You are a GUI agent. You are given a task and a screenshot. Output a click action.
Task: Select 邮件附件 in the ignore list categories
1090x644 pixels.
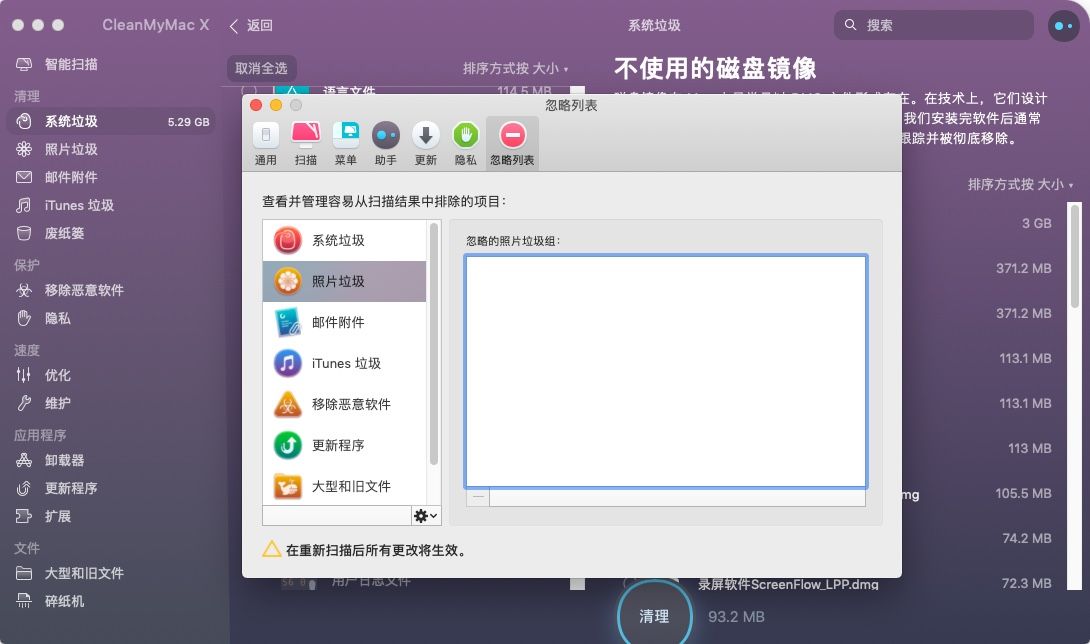[344, 323]
